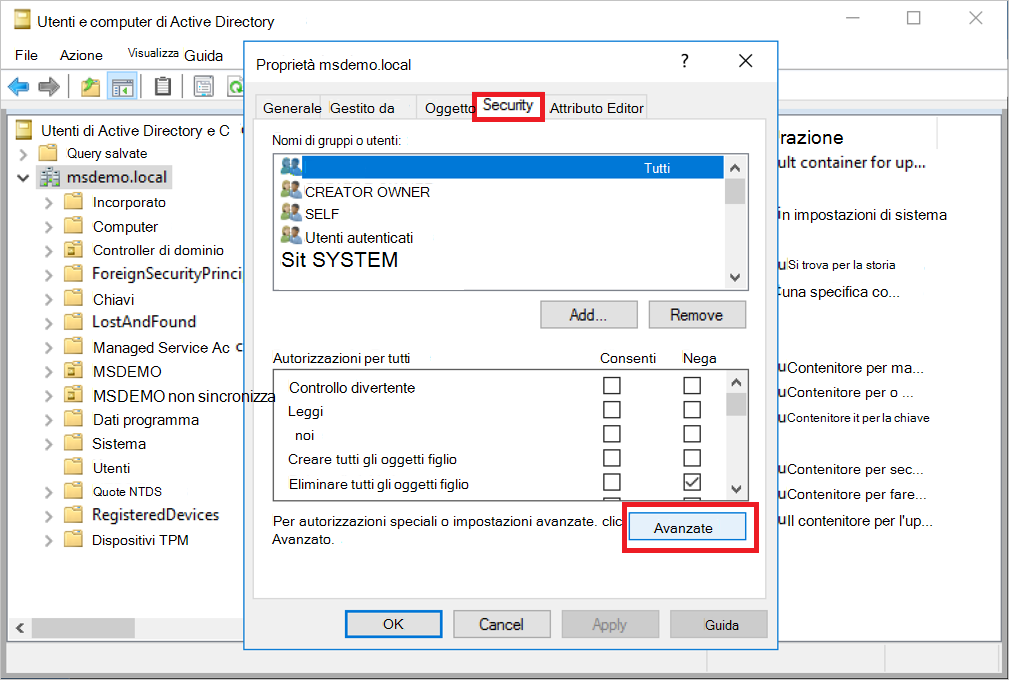Expand the Quote NTDS node

coord(48,493)
